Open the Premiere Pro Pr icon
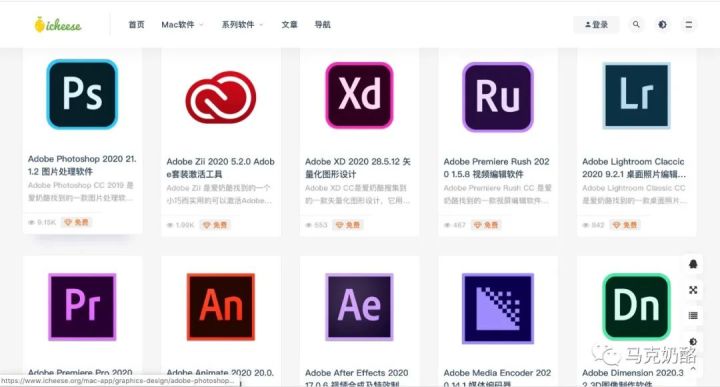720x387 pixels. 82,307
